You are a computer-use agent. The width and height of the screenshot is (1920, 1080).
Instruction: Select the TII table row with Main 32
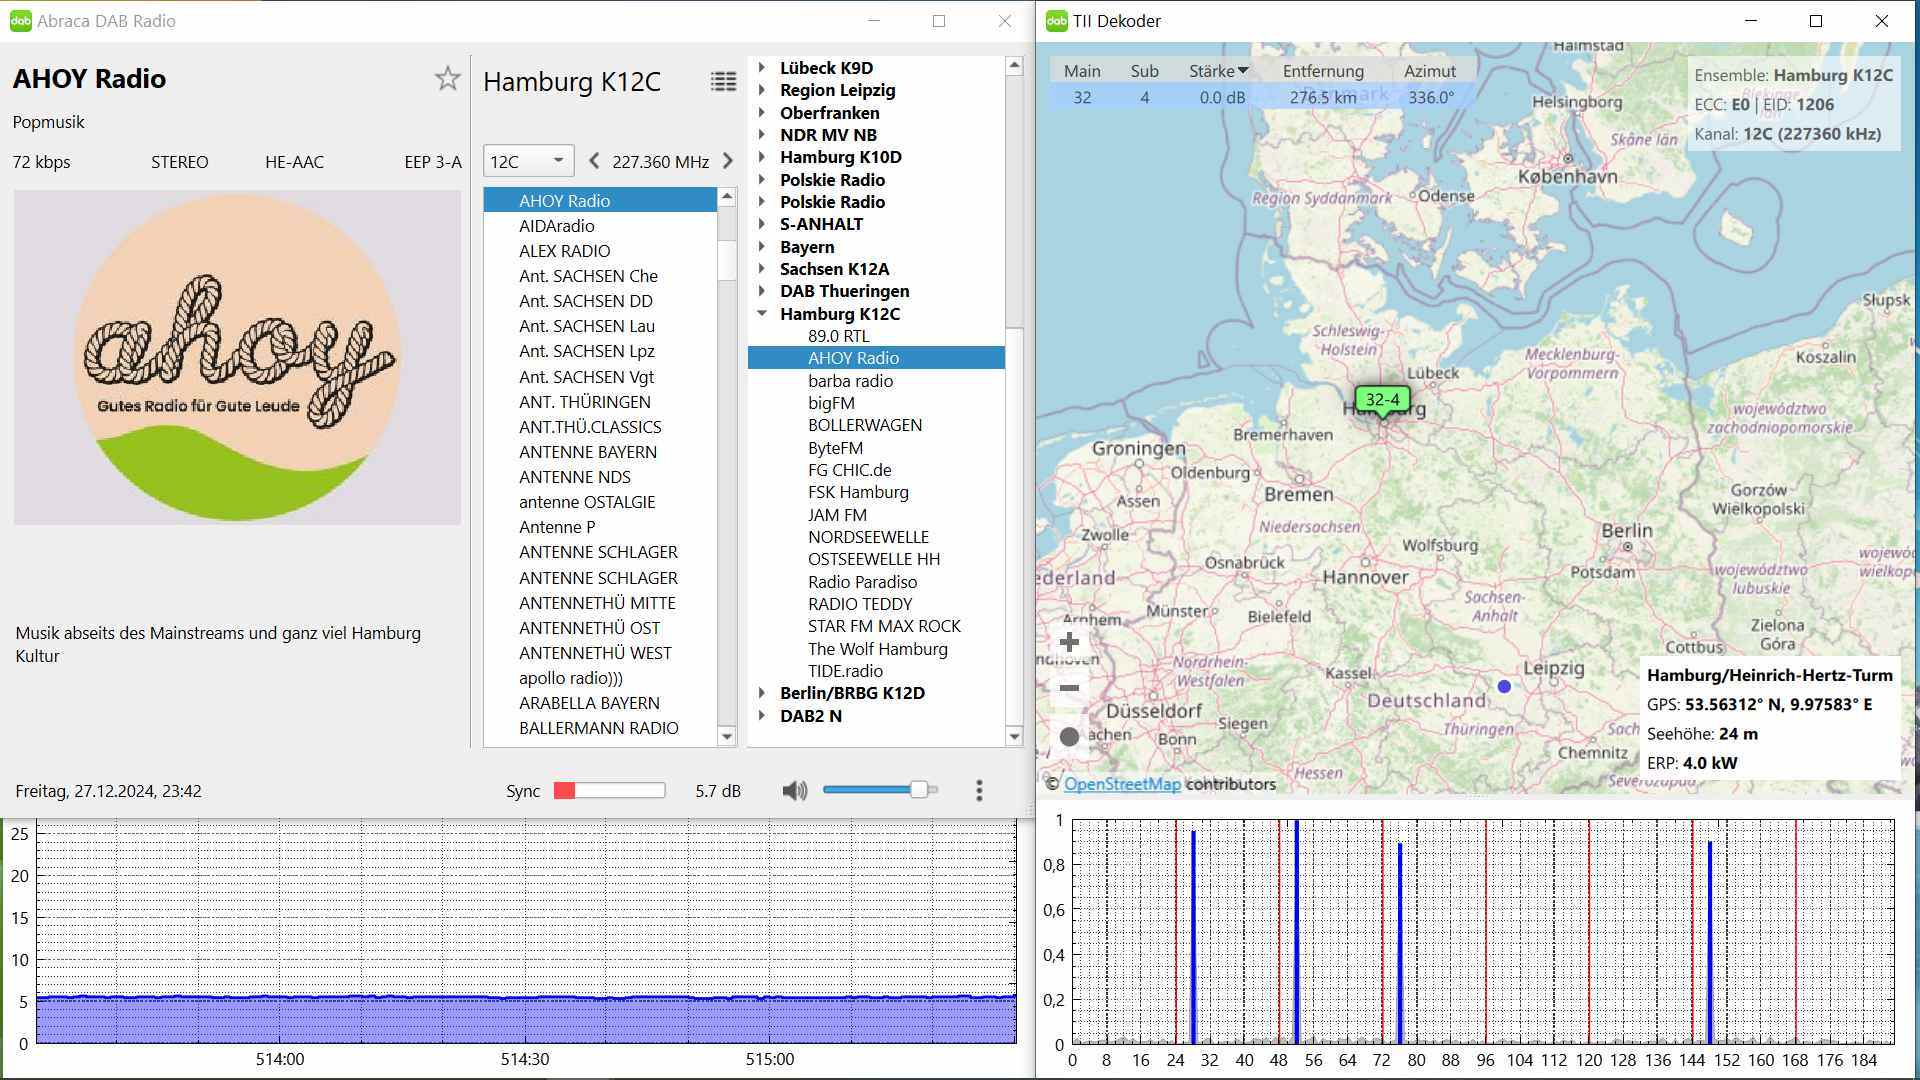tap(1082, 97)
